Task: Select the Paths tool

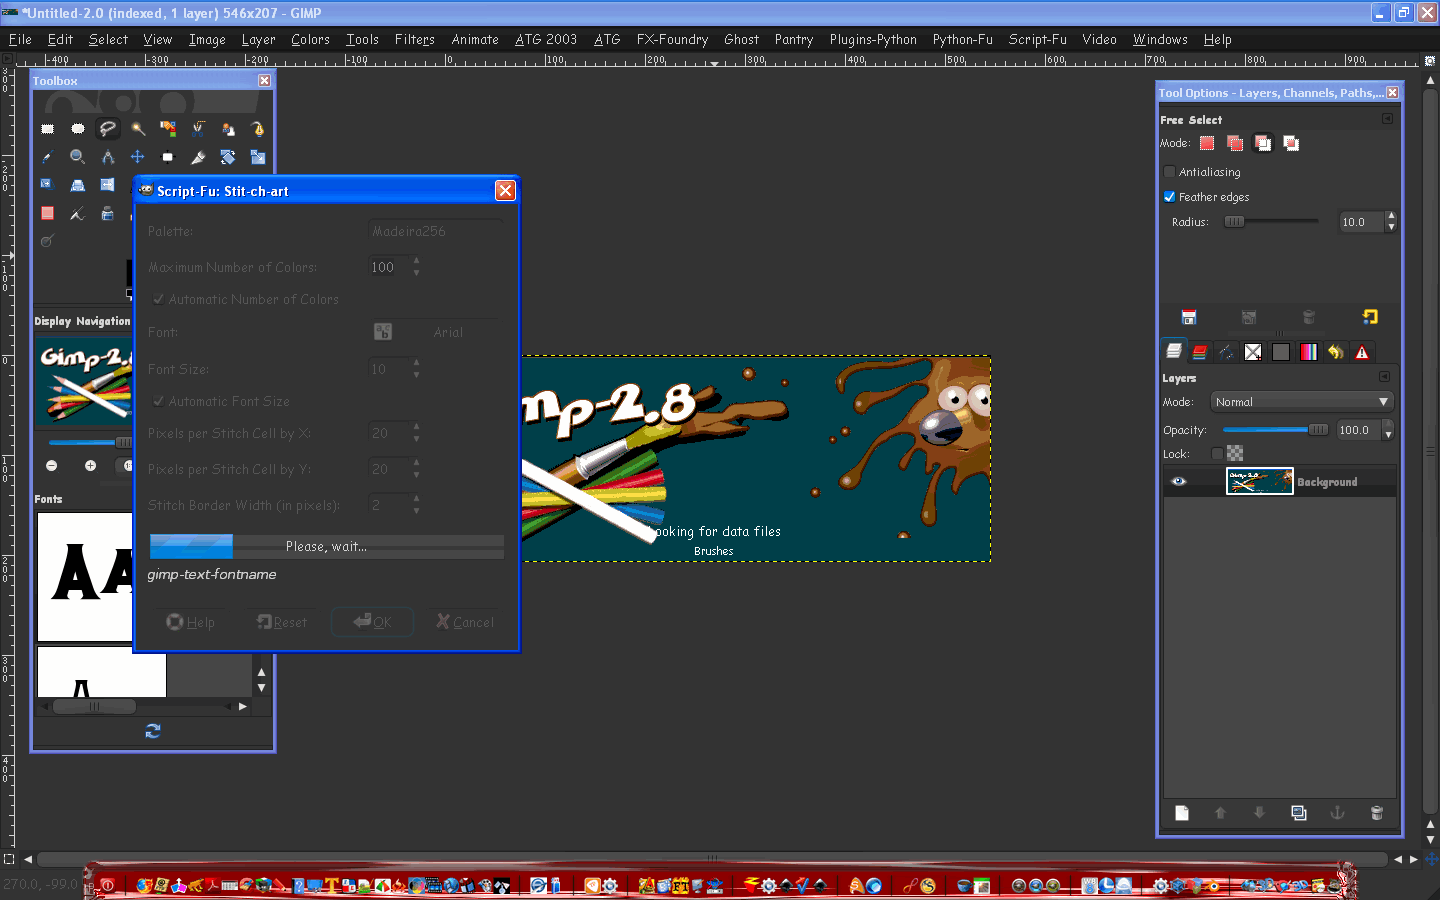Action: click(x=258, y=129)
